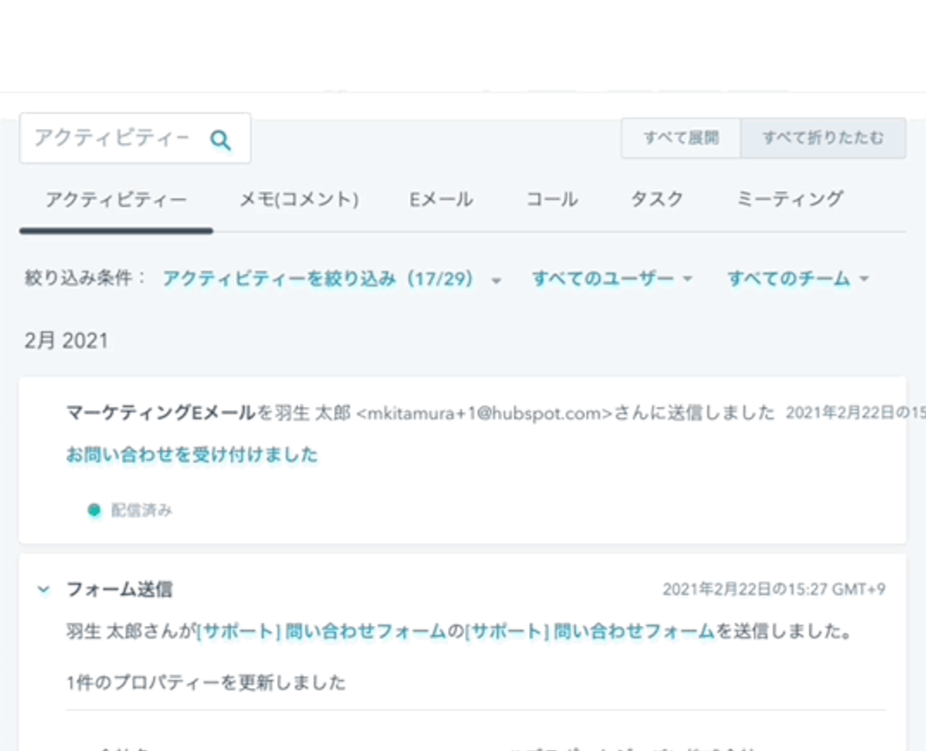926x751 pixels.
Task: Click the activity search magnifier icon
Action: tap(220, 139)
